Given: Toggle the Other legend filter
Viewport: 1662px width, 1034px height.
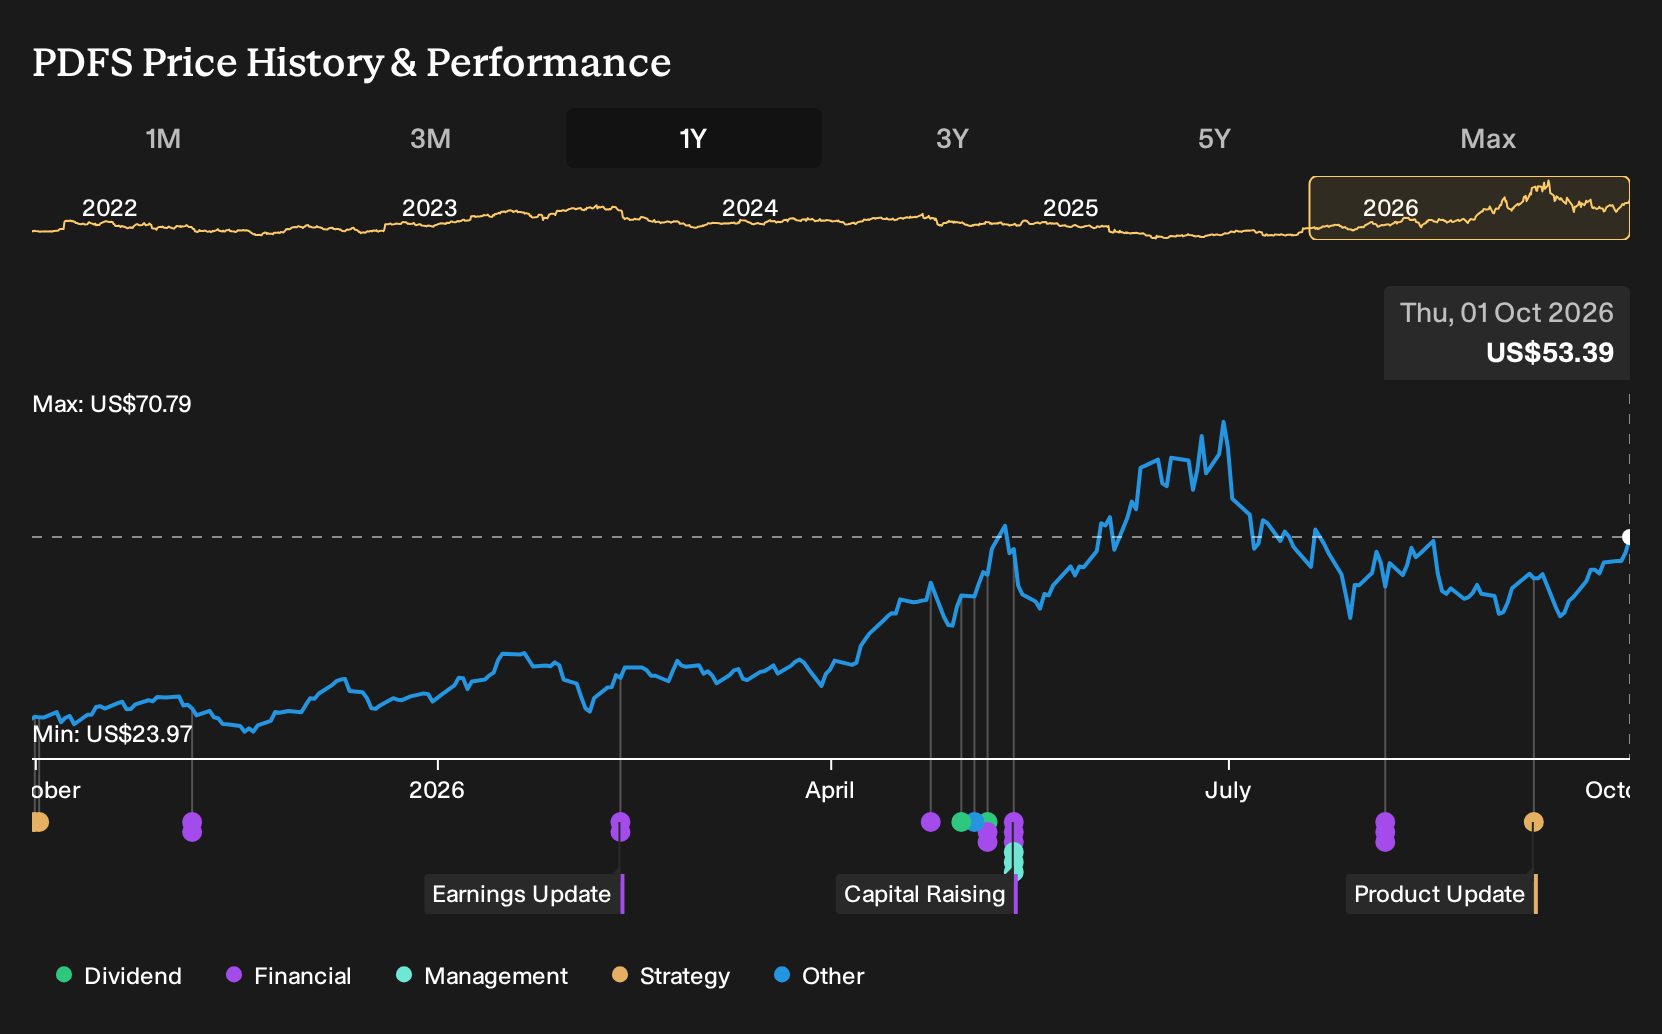Looking at the screenshot, I should [x=819, y=976].
